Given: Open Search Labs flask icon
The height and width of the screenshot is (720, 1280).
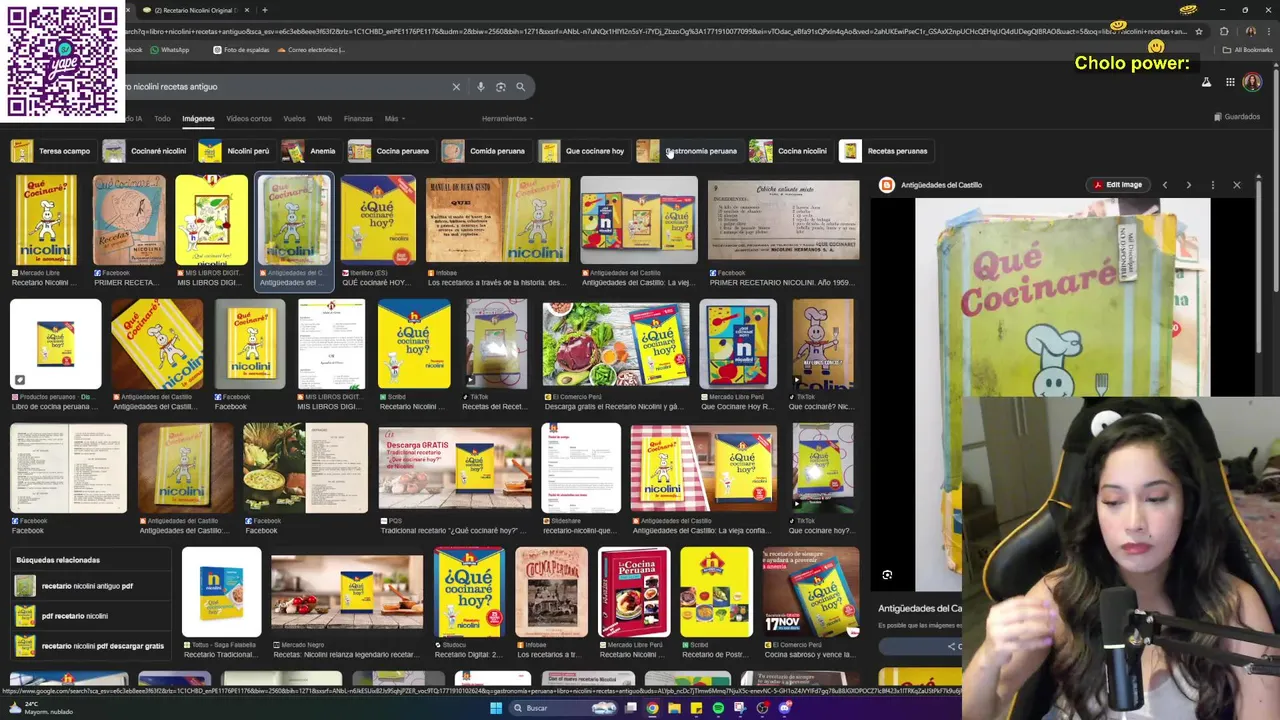Looking at the screenshot, I should click(x=1206, y=82).
